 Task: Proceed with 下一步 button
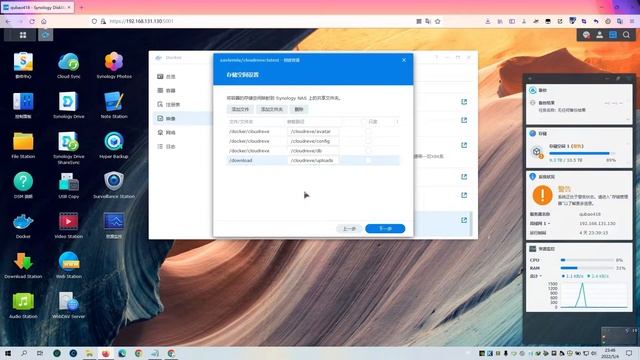[x=385, y=229]
